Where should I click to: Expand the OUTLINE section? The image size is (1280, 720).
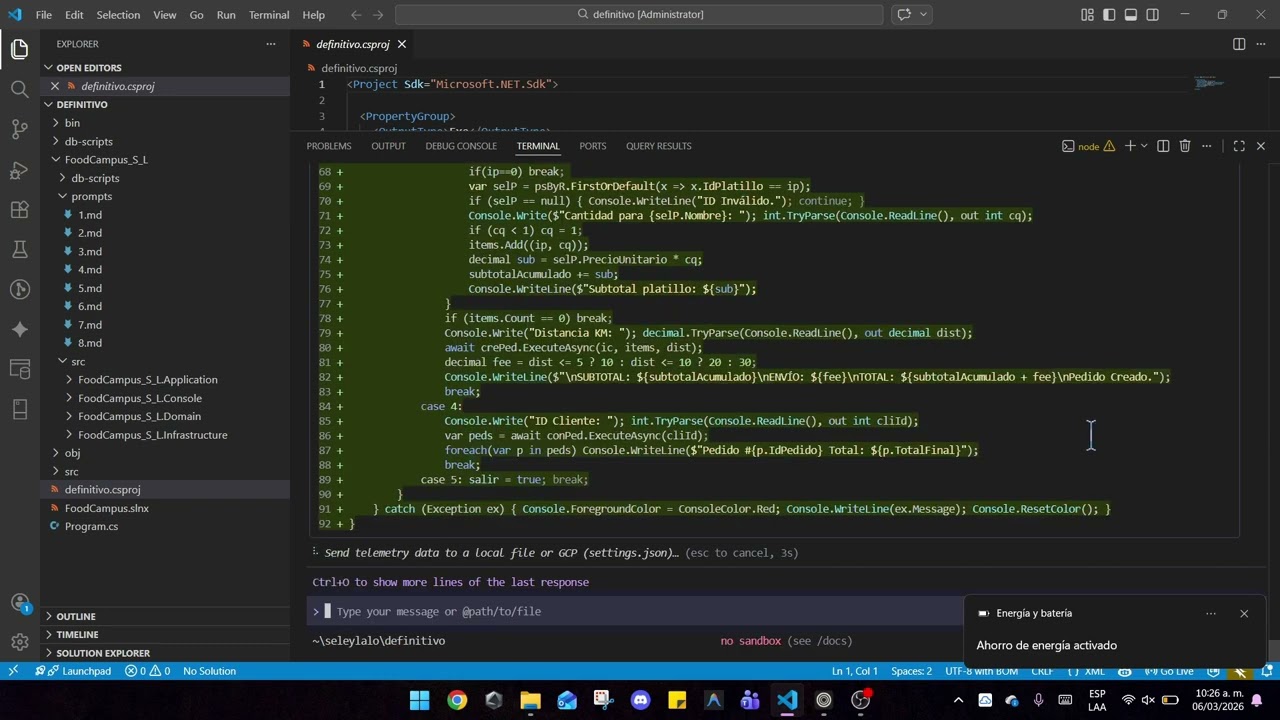click(x=76, y=616)
